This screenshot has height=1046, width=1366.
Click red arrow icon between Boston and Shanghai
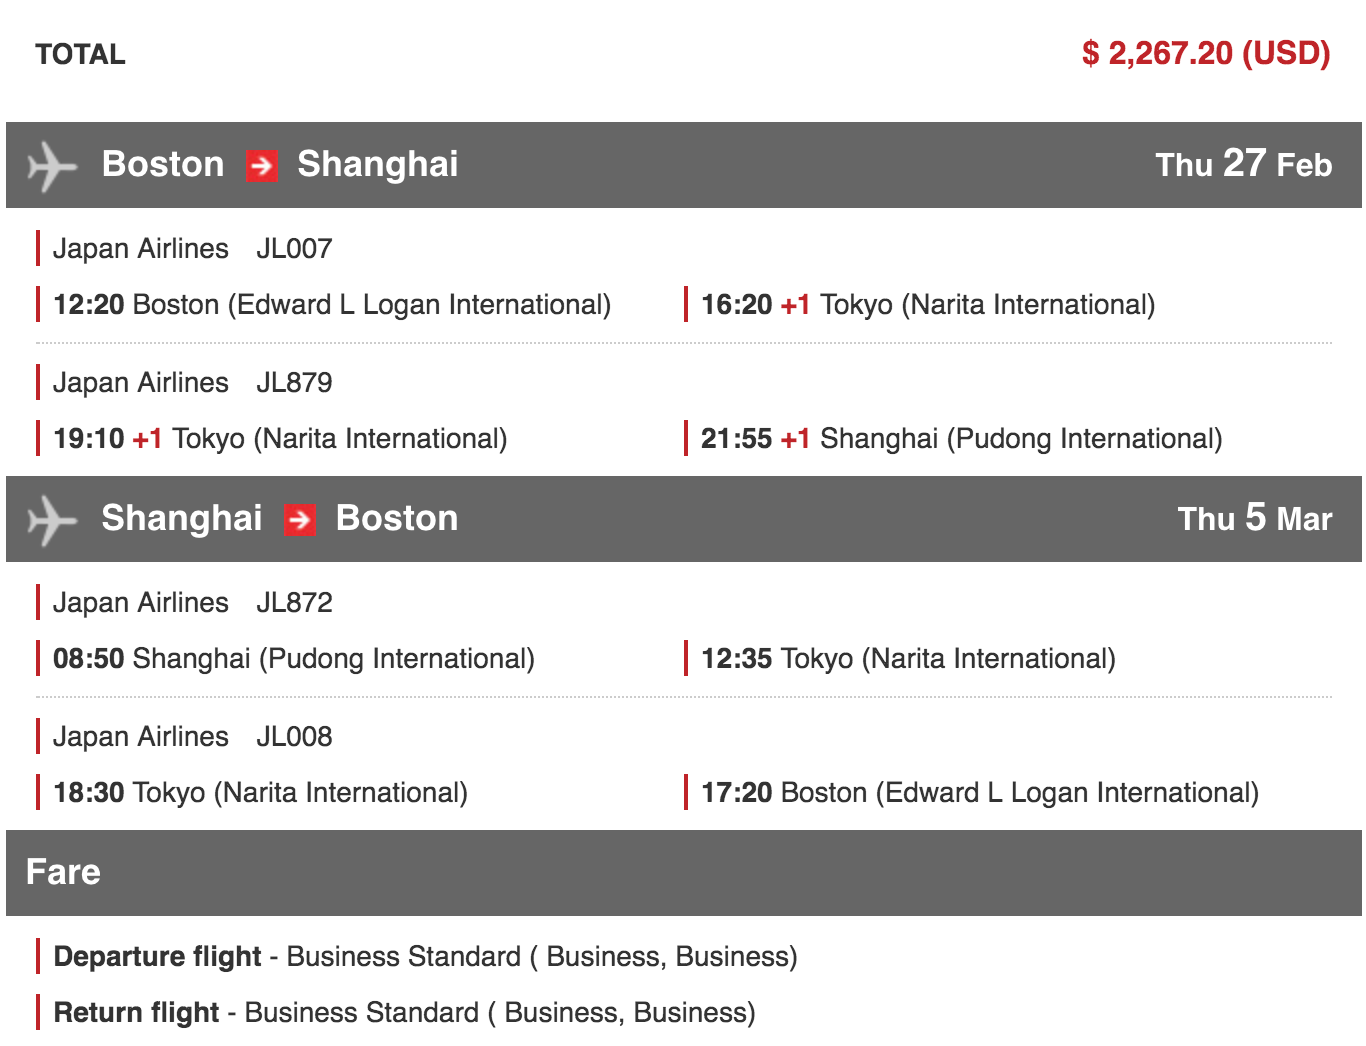(x=261, y=165)
